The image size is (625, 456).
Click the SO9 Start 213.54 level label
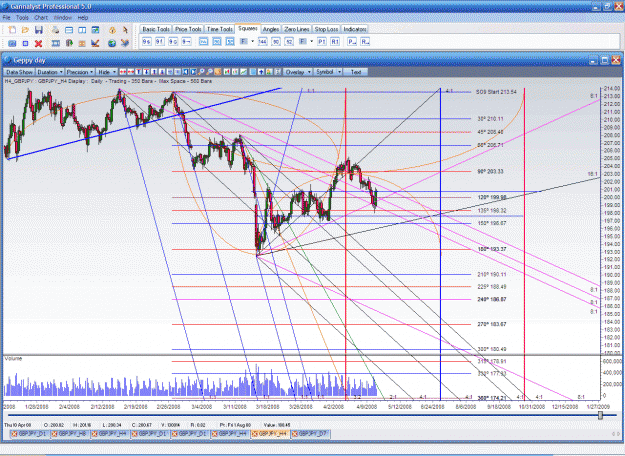tap(496, 92)
